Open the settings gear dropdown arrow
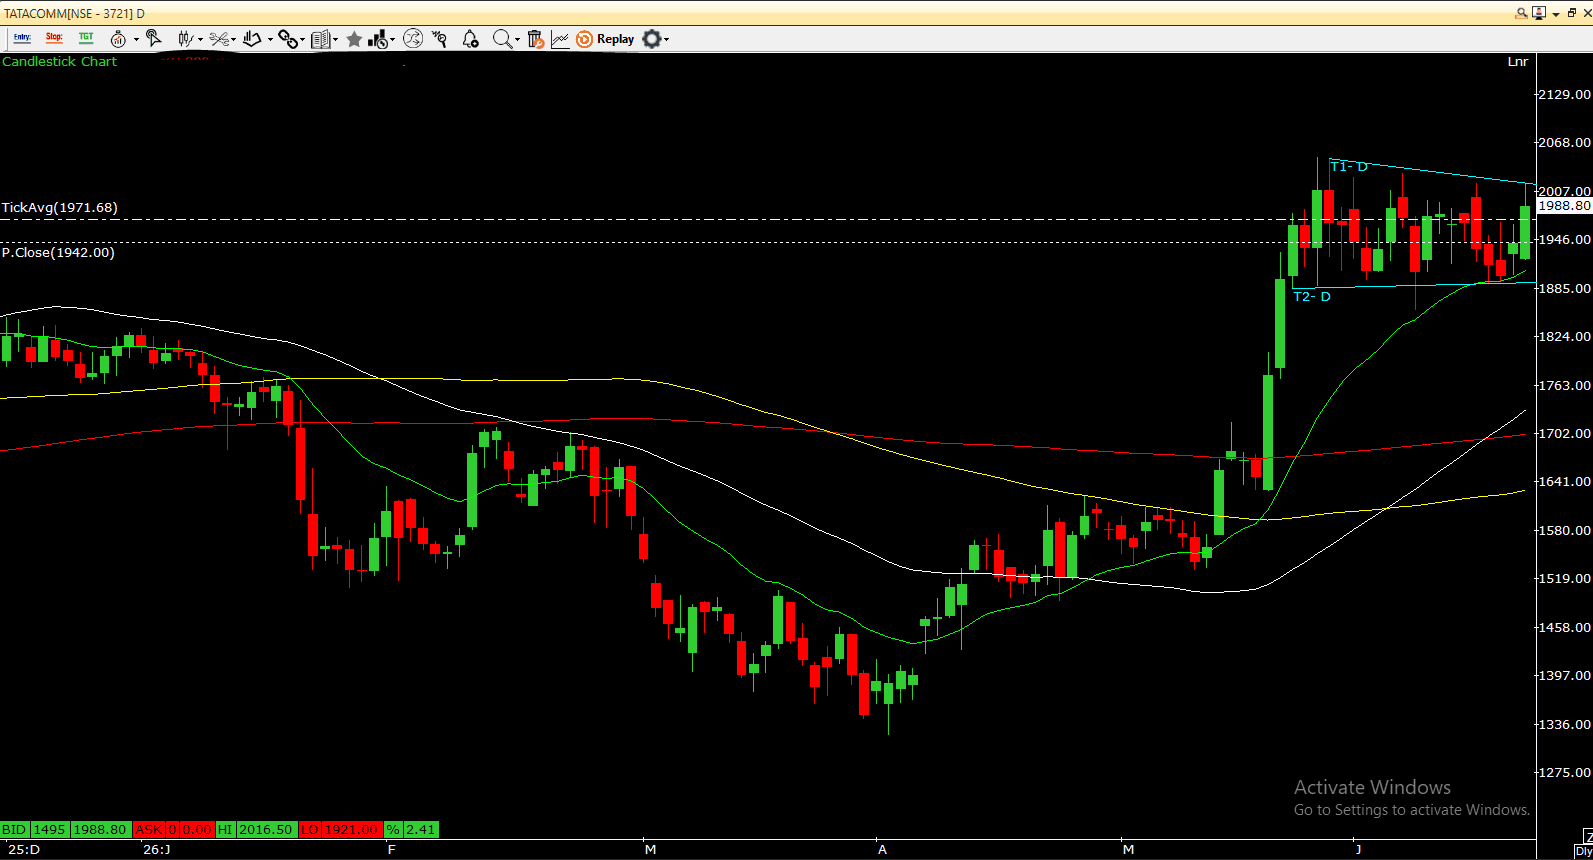Screen dimensions: 1593x860 [x=666, y=40]
